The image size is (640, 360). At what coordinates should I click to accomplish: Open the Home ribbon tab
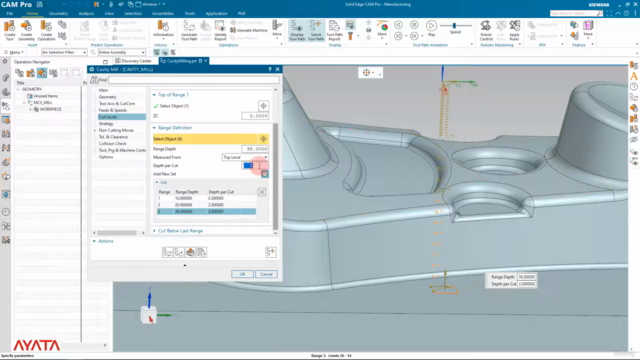click(x=32, y=13)
